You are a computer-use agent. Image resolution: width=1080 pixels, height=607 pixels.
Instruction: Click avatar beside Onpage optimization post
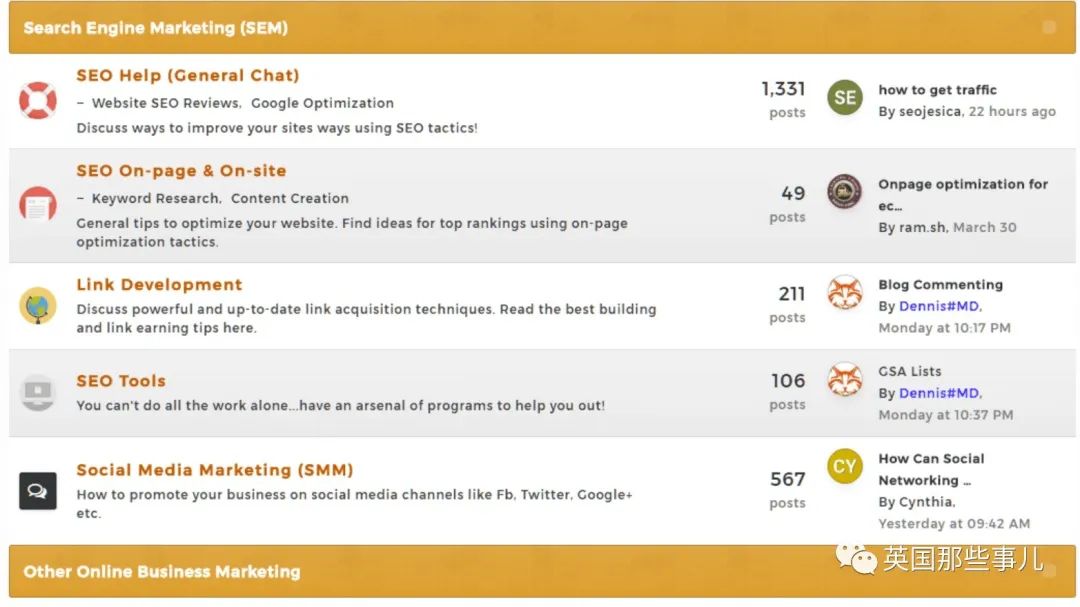(x=845, y=192)
